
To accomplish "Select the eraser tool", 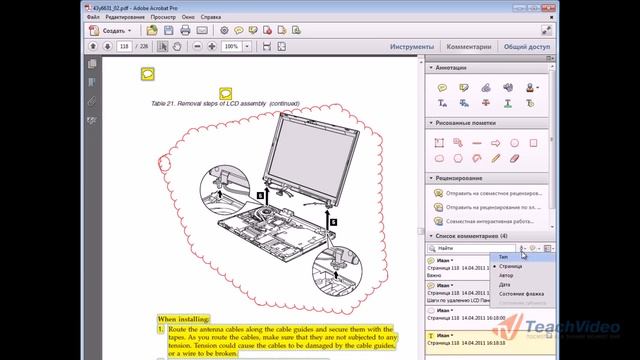I will [514, 158].
